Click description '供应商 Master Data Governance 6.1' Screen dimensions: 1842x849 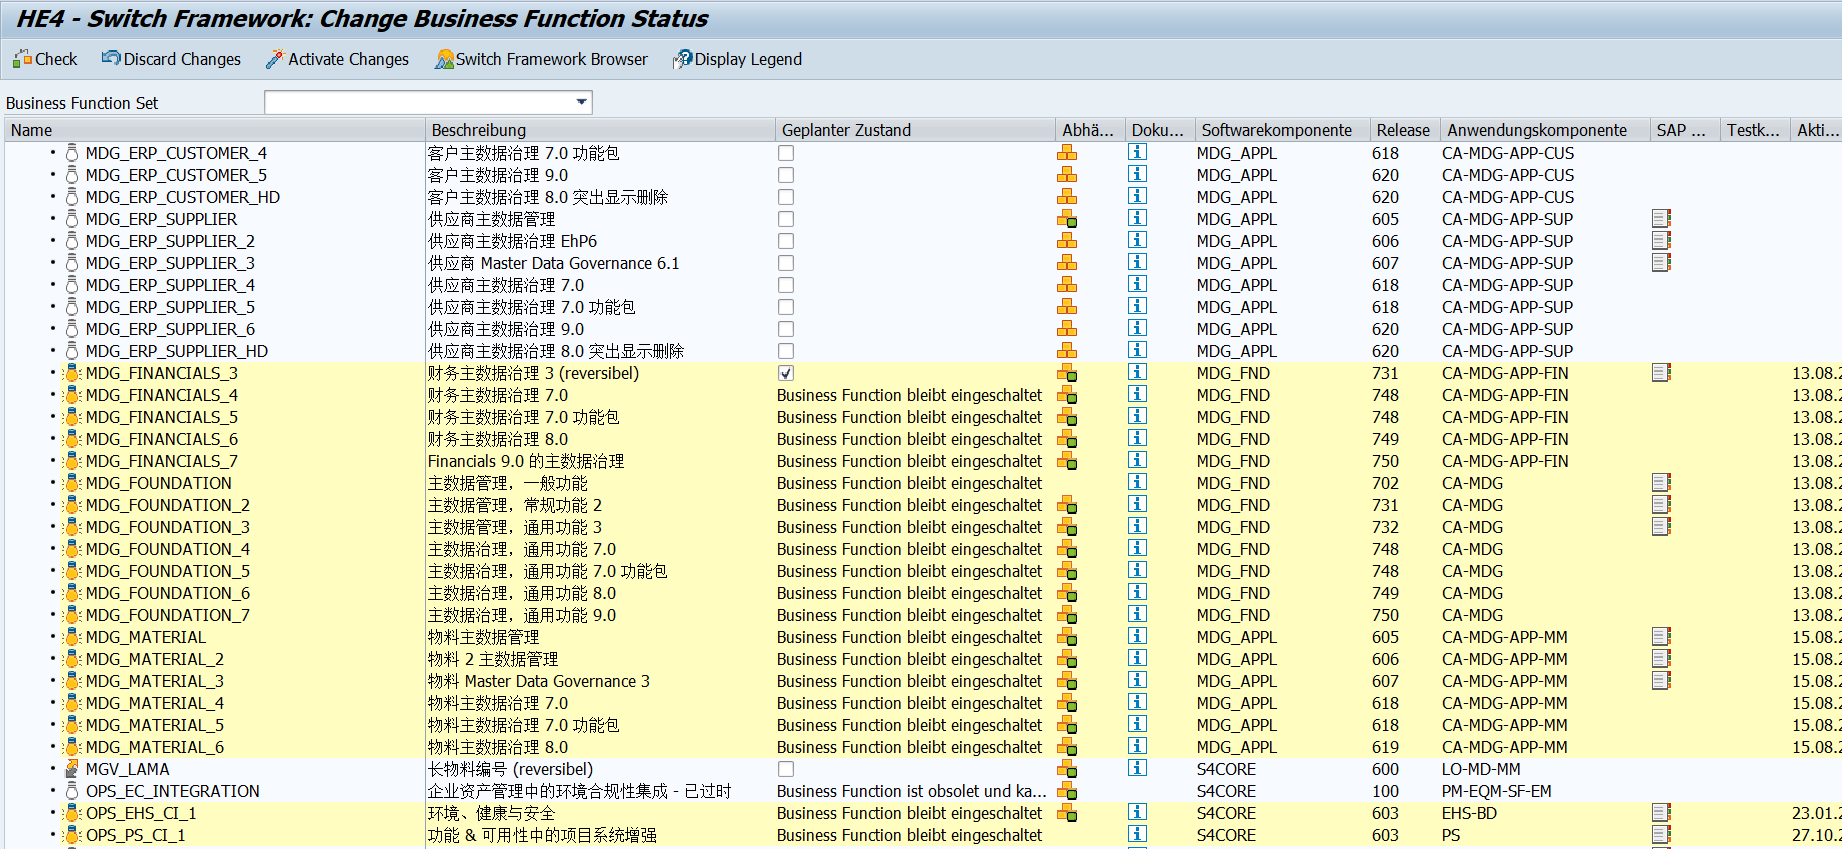[x=554, y=263]
